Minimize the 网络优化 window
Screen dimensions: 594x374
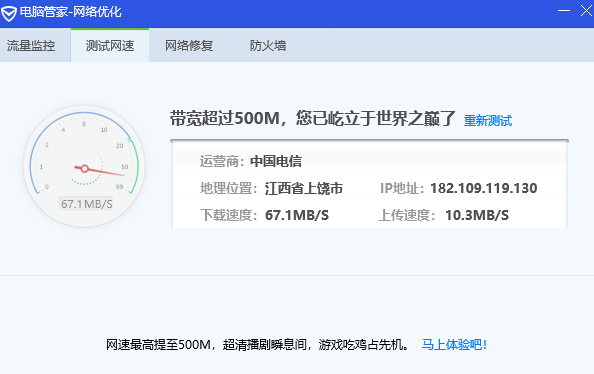pyautogui.click(x=564, y=11)
